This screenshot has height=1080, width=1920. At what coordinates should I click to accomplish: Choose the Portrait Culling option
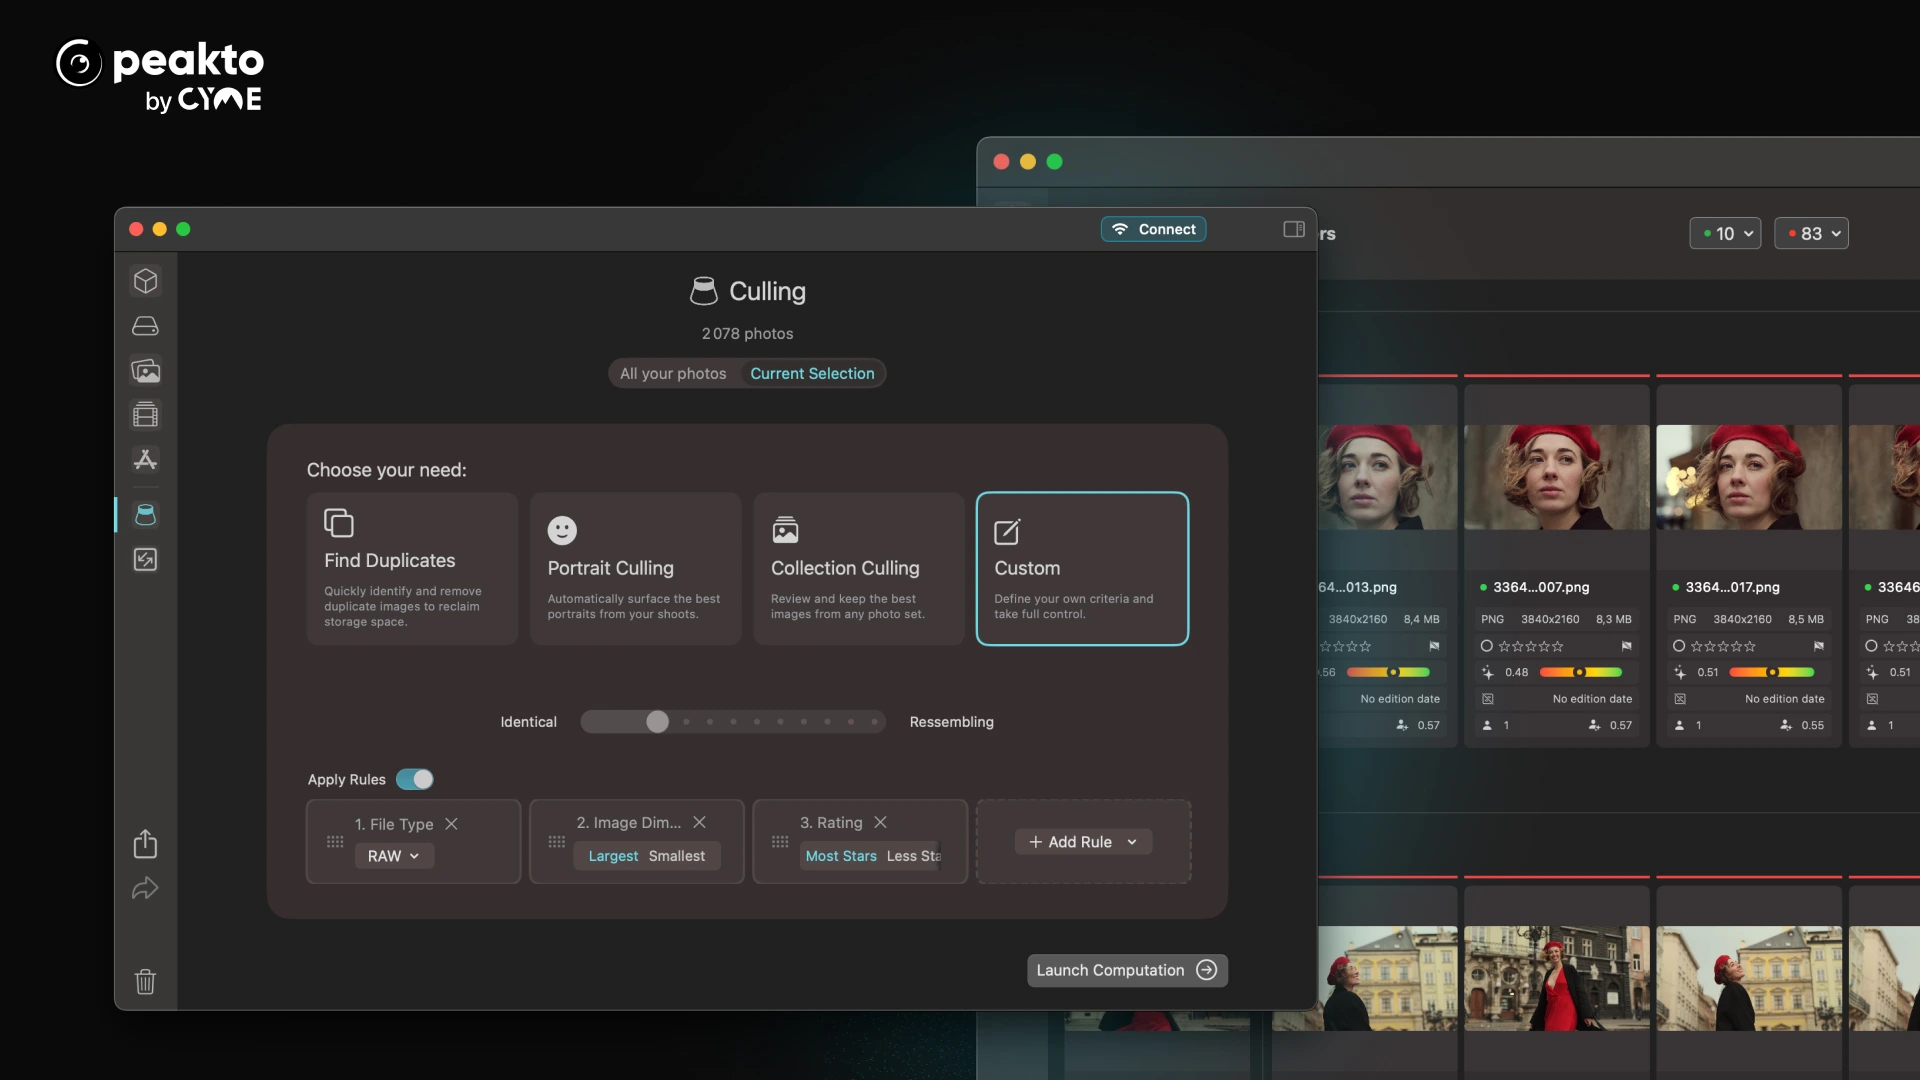coord(635,568)
